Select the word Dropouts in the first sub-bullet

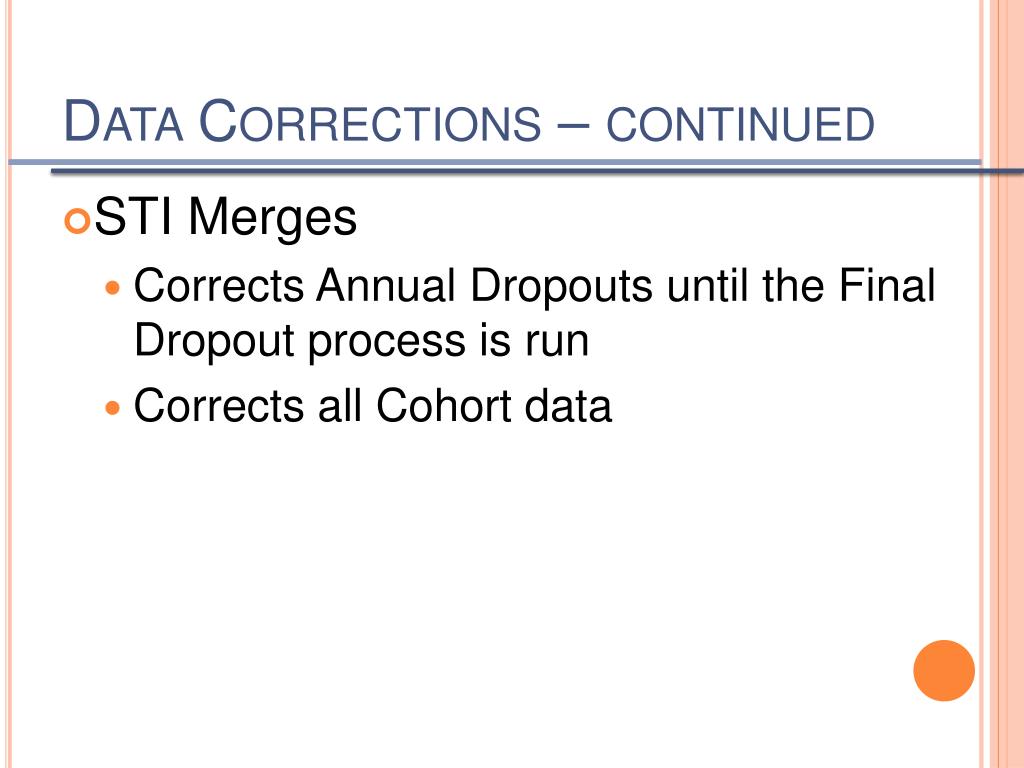[562, 288]
